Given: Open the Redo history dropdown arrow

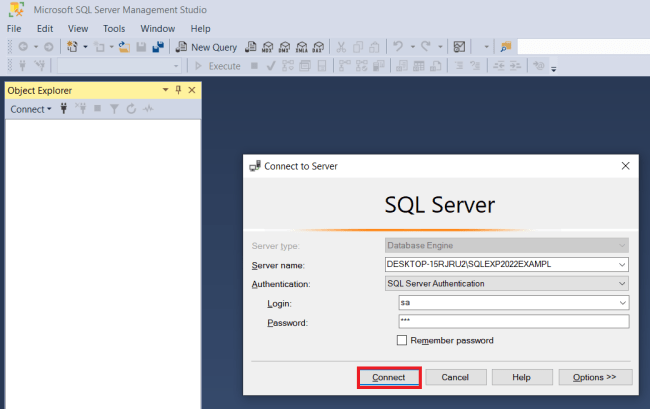Looking at the screenshot, I should click(x=440, y=47).
